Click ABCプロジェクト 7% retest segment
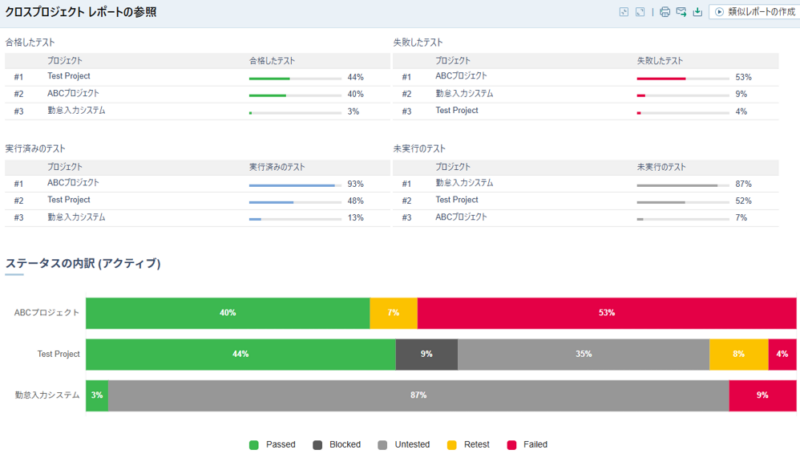Screen dimensions: 800x458 [x=393, y=313]
